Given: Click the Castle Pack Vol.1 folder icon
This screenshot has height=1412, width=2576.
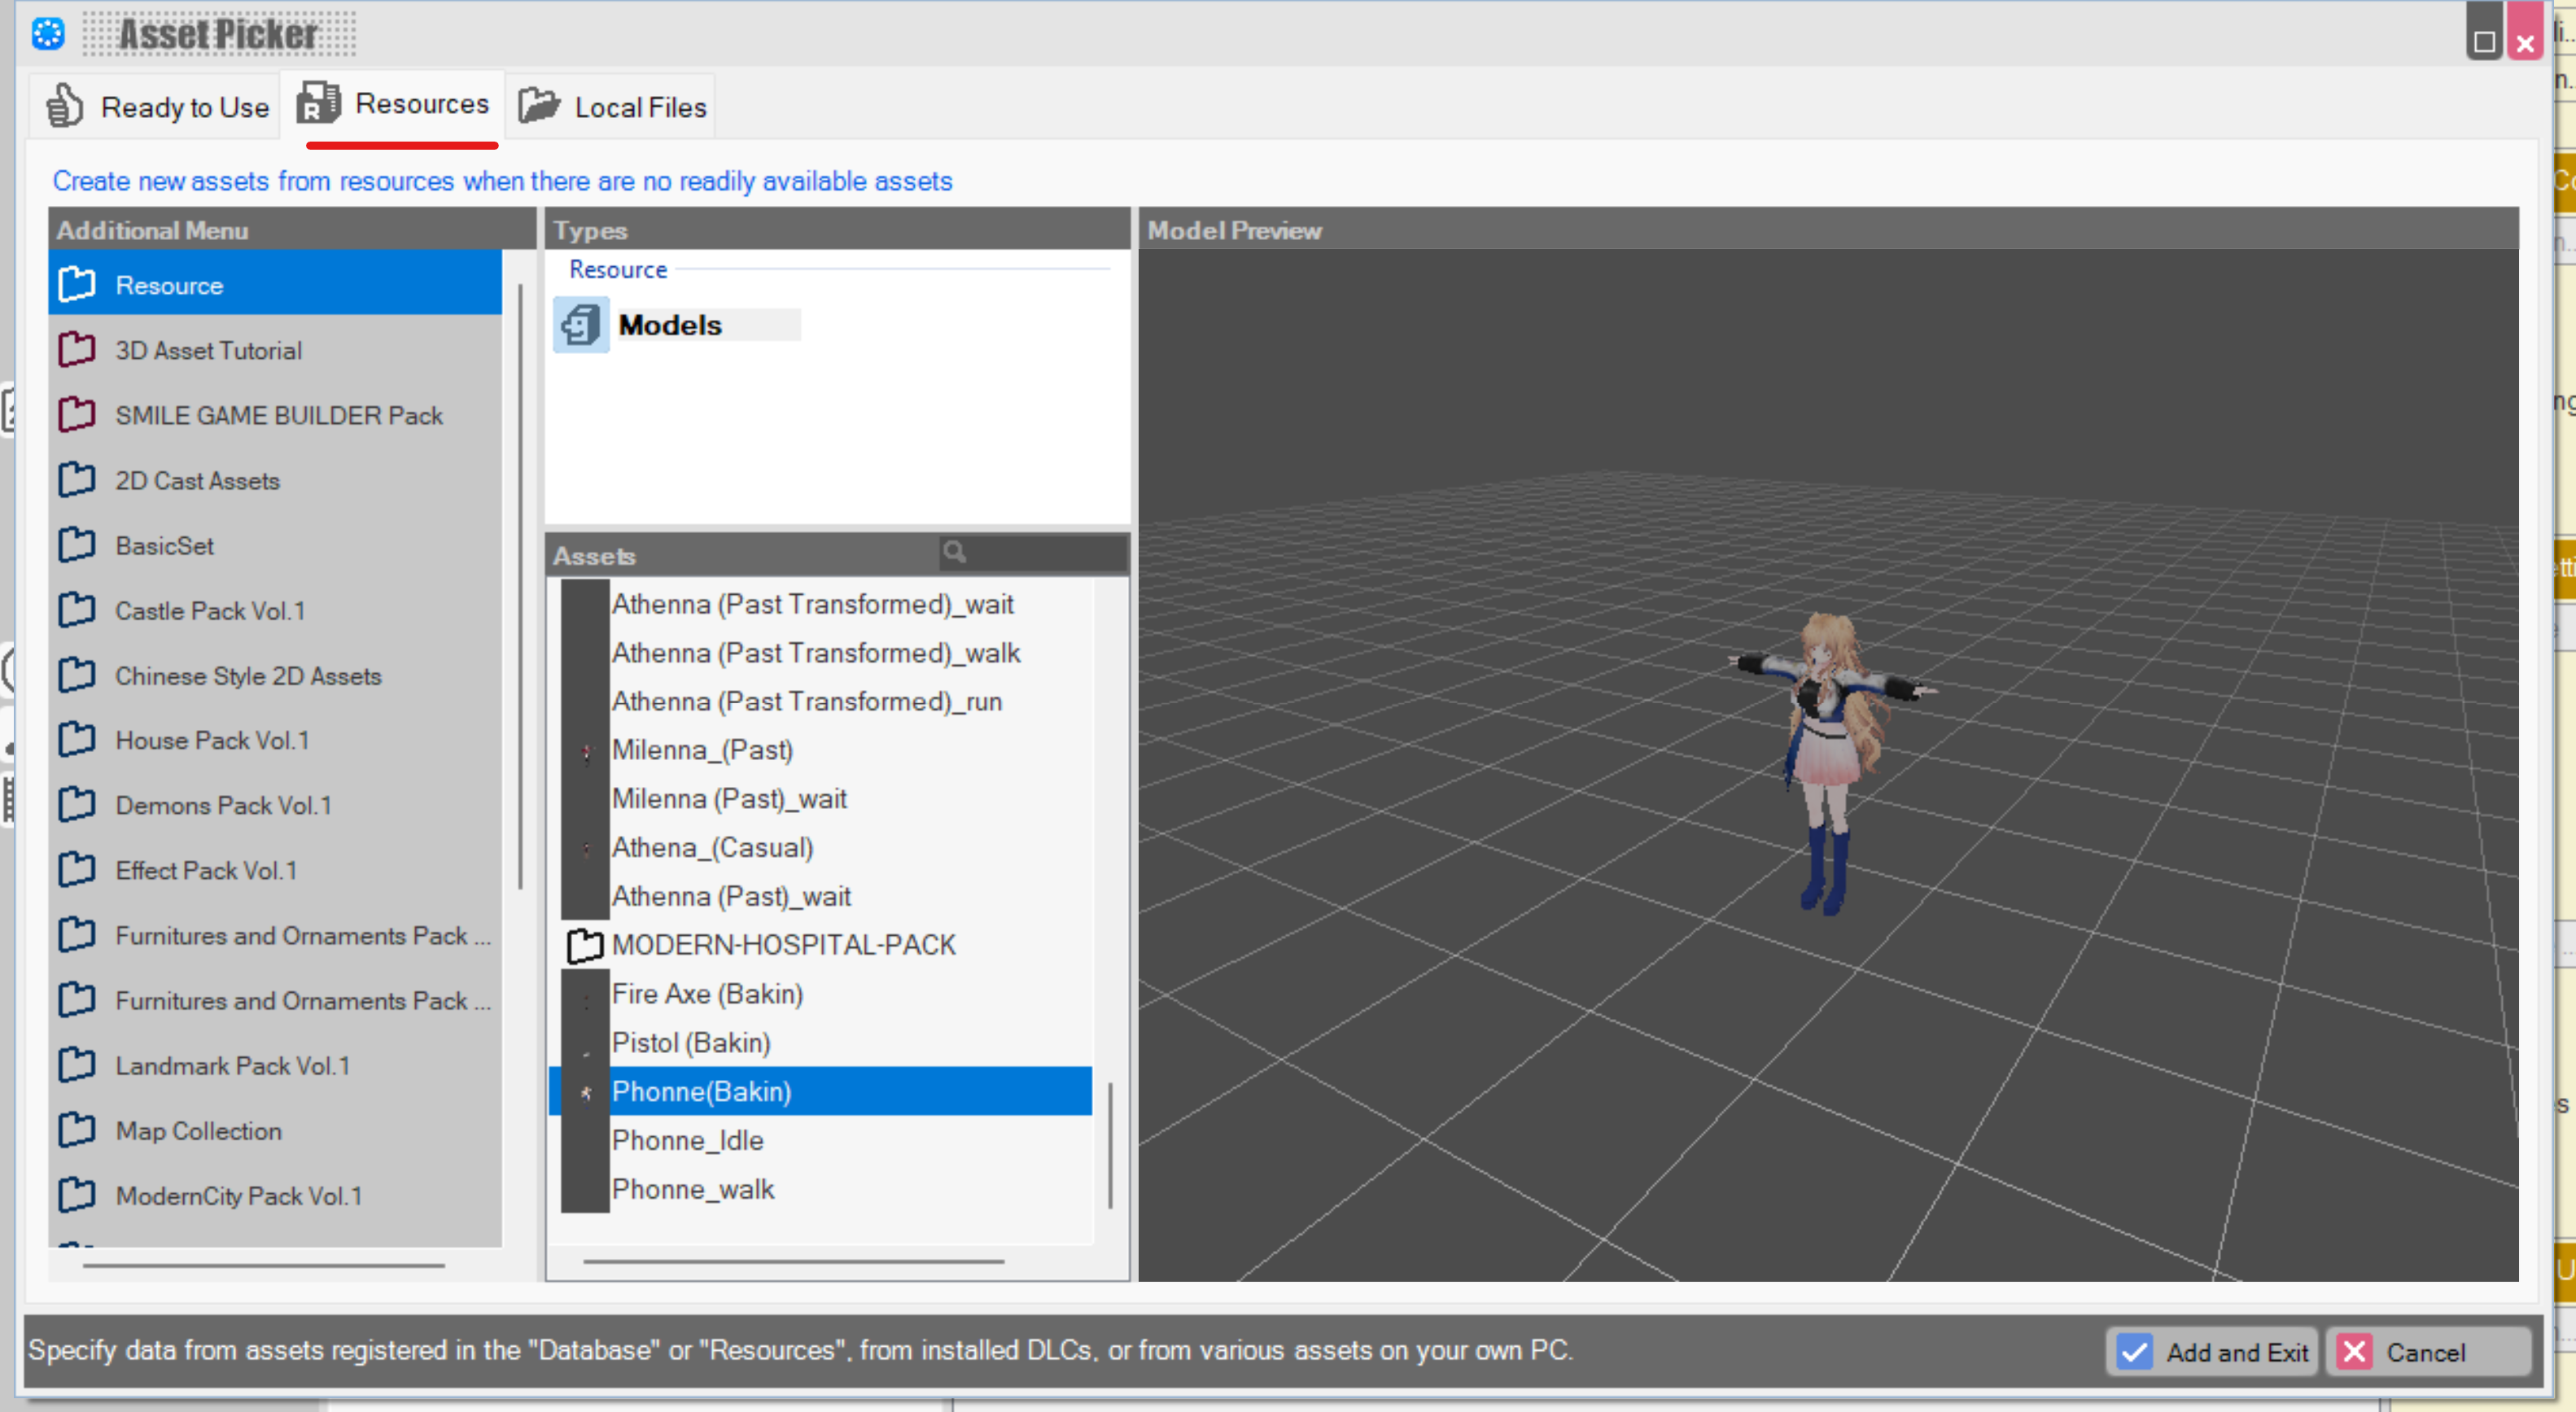Looking at the screenshot, I should 77,610.
